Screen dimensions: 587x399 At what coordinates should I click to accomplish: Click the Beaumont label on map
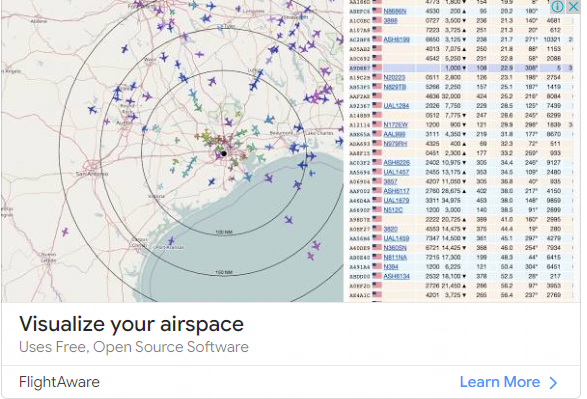click(x=281, y=133)
